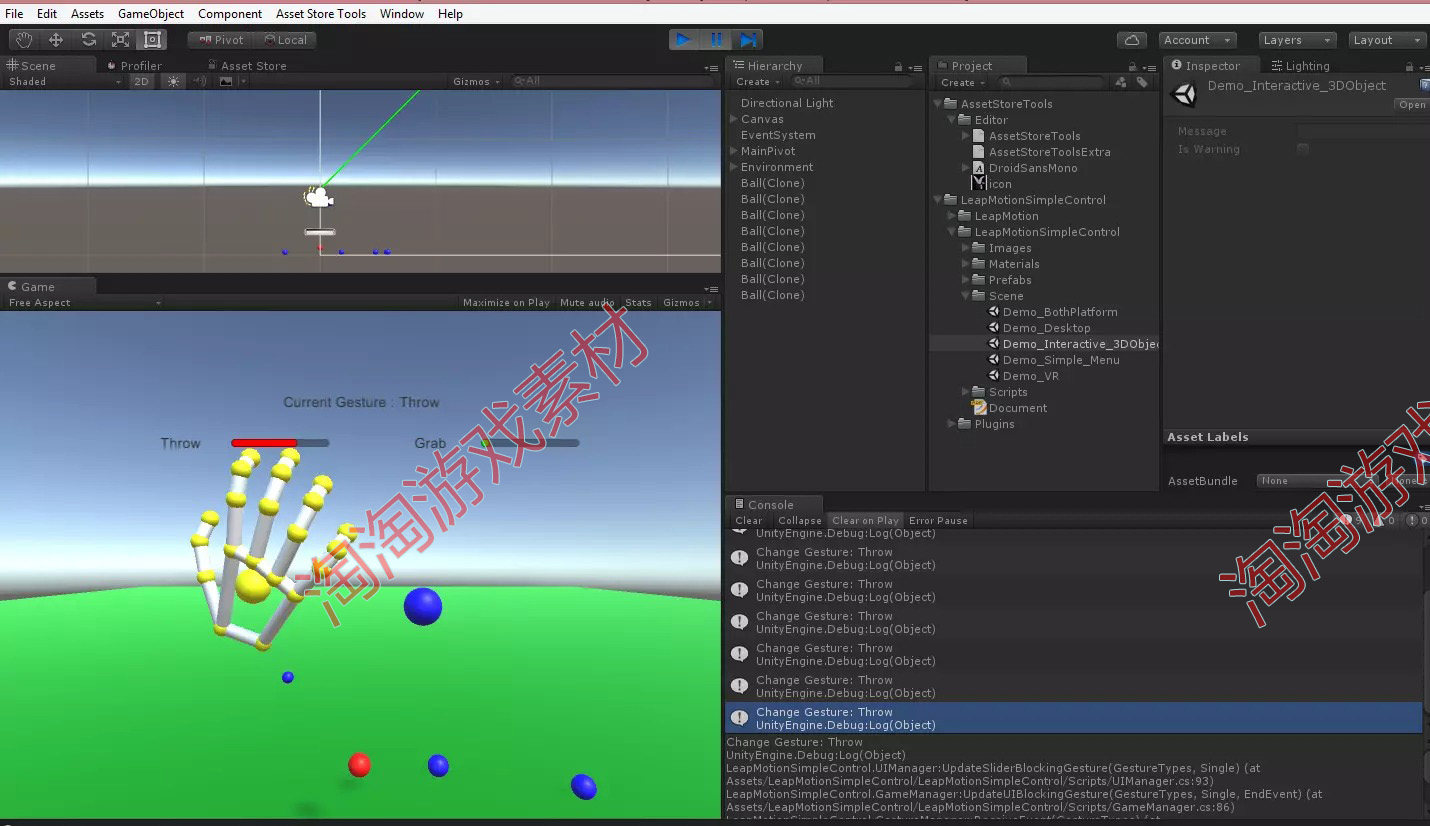Click the Play button
The height and width of the screenshot is (826, 1430).
(684, 40)
